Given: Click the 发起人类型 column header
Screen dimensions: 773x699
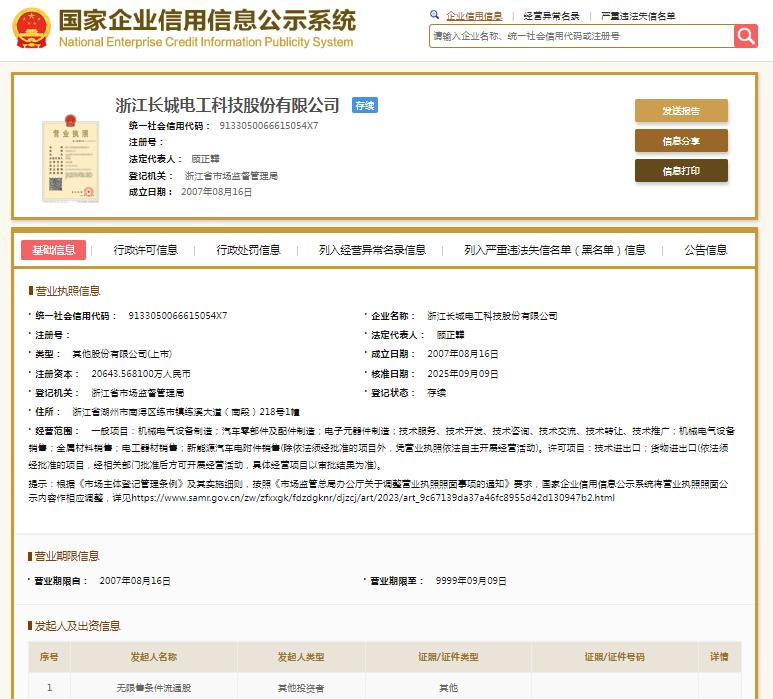Looking at the screenshot, I should click(x=301, y=657).
